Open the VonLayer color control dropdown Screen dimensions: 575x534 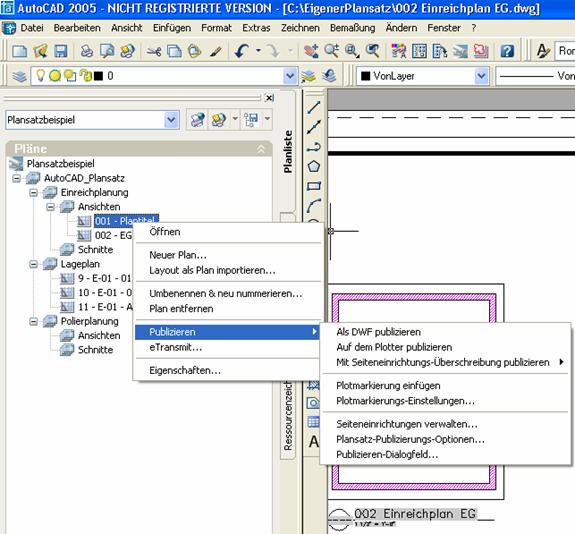point(481,76)
